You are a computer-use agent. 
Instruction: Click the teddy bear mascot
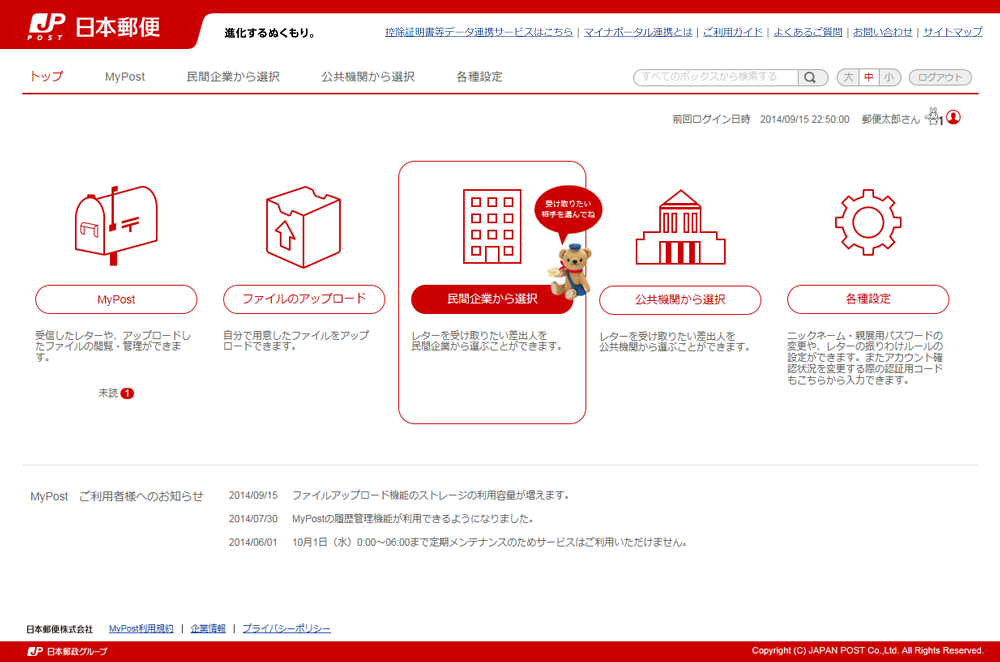coord(570,272)
